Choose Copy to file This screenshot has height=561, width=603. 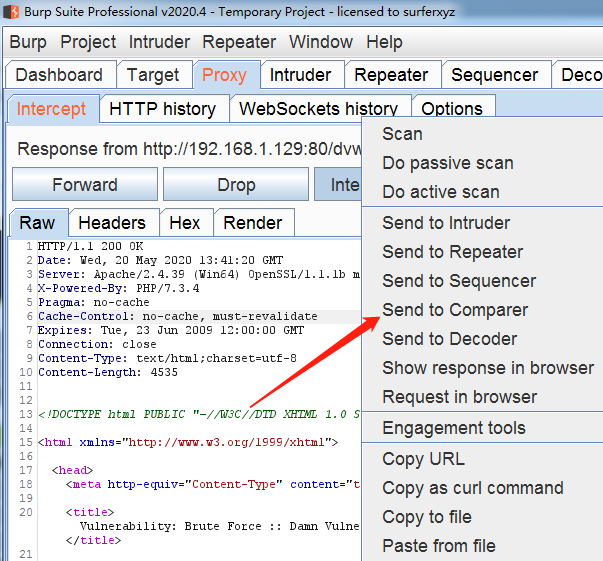click(x=483, y=517)
